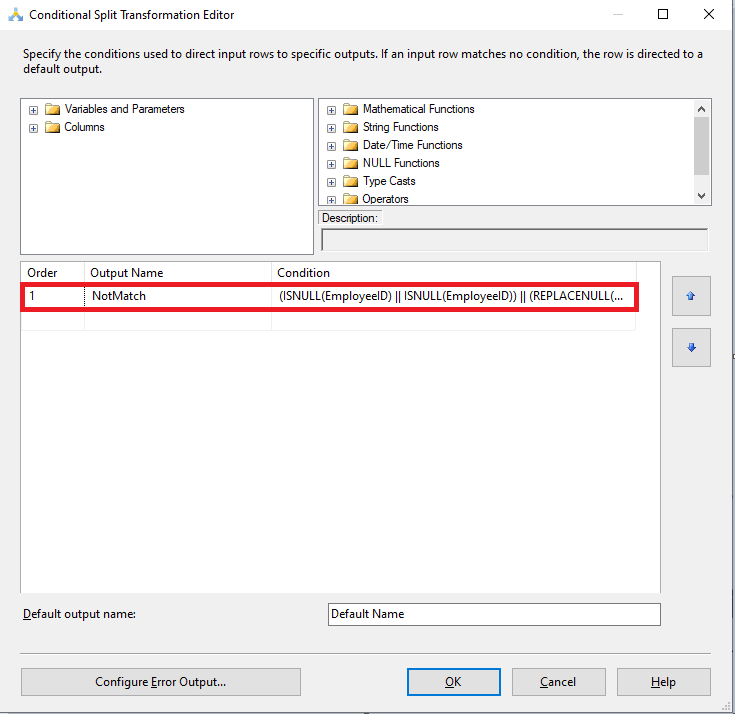Close the Conditional Split editor window

click(x=709, y=15)
